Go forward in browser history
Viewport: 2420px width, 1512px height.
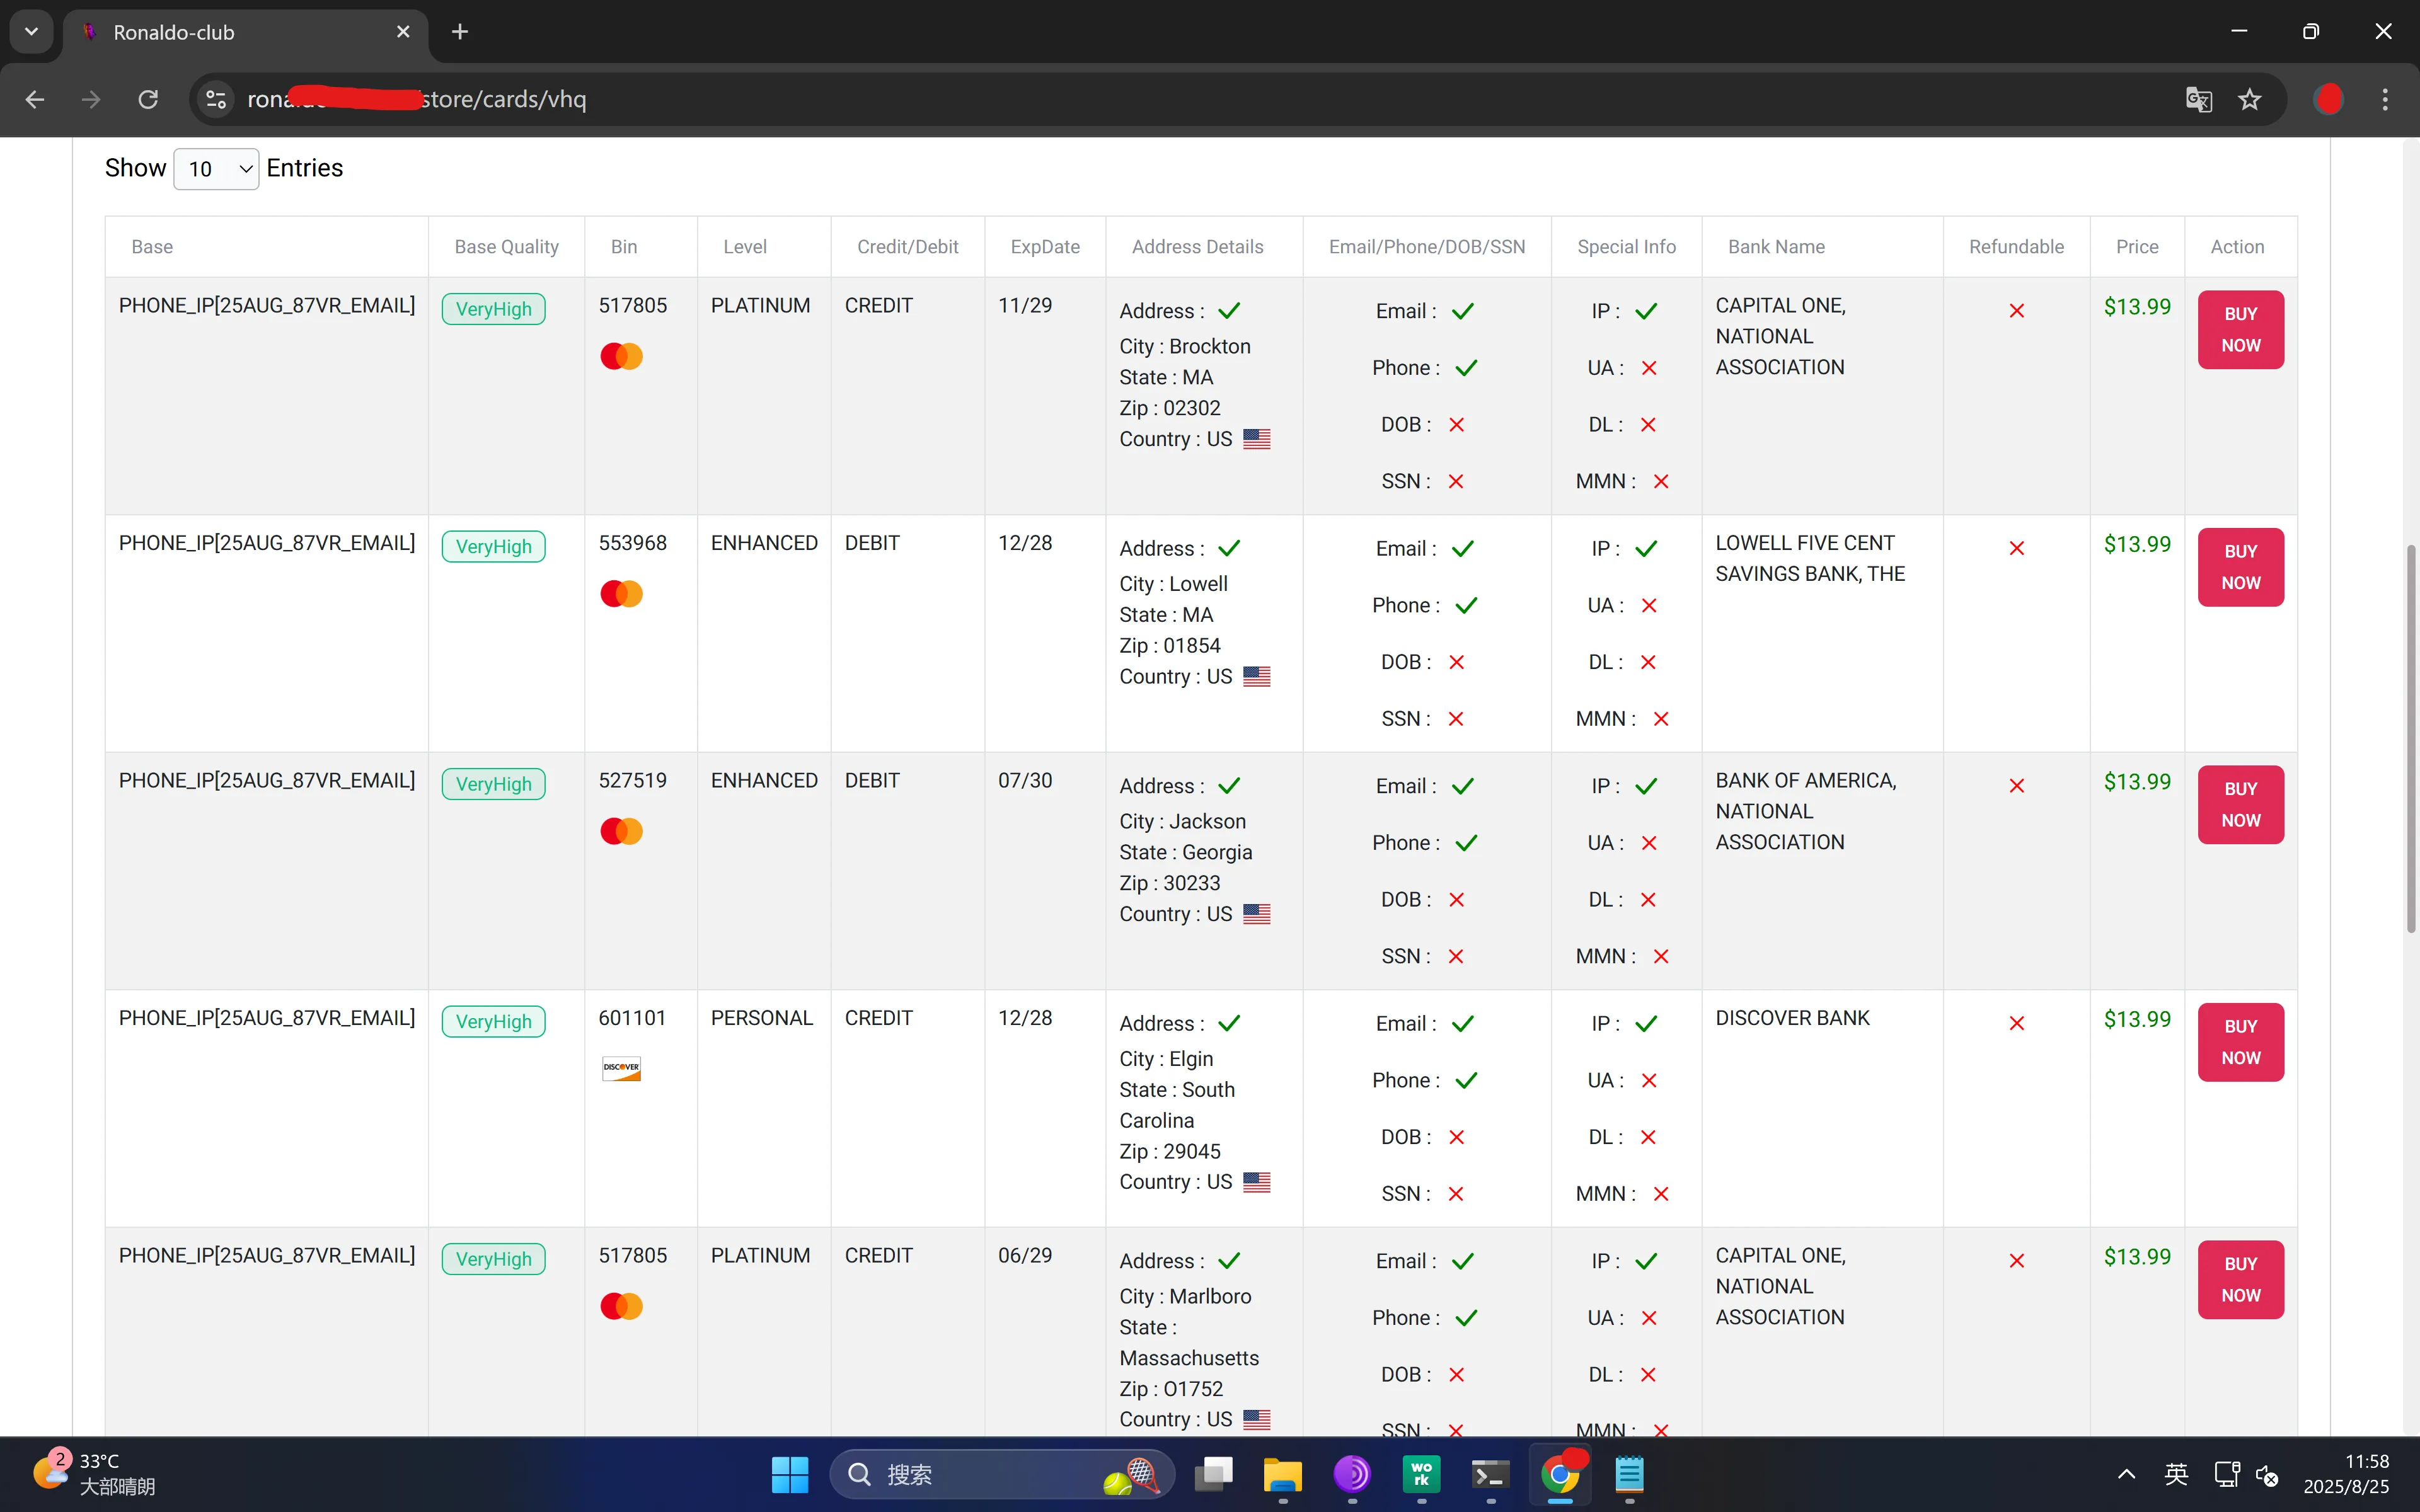[91, 99]
